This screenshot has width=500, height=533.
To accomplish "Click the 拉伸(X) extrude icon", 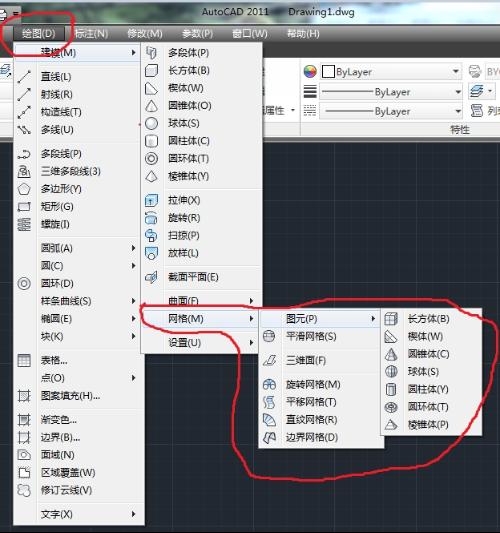I will click(x=151, y=200).
